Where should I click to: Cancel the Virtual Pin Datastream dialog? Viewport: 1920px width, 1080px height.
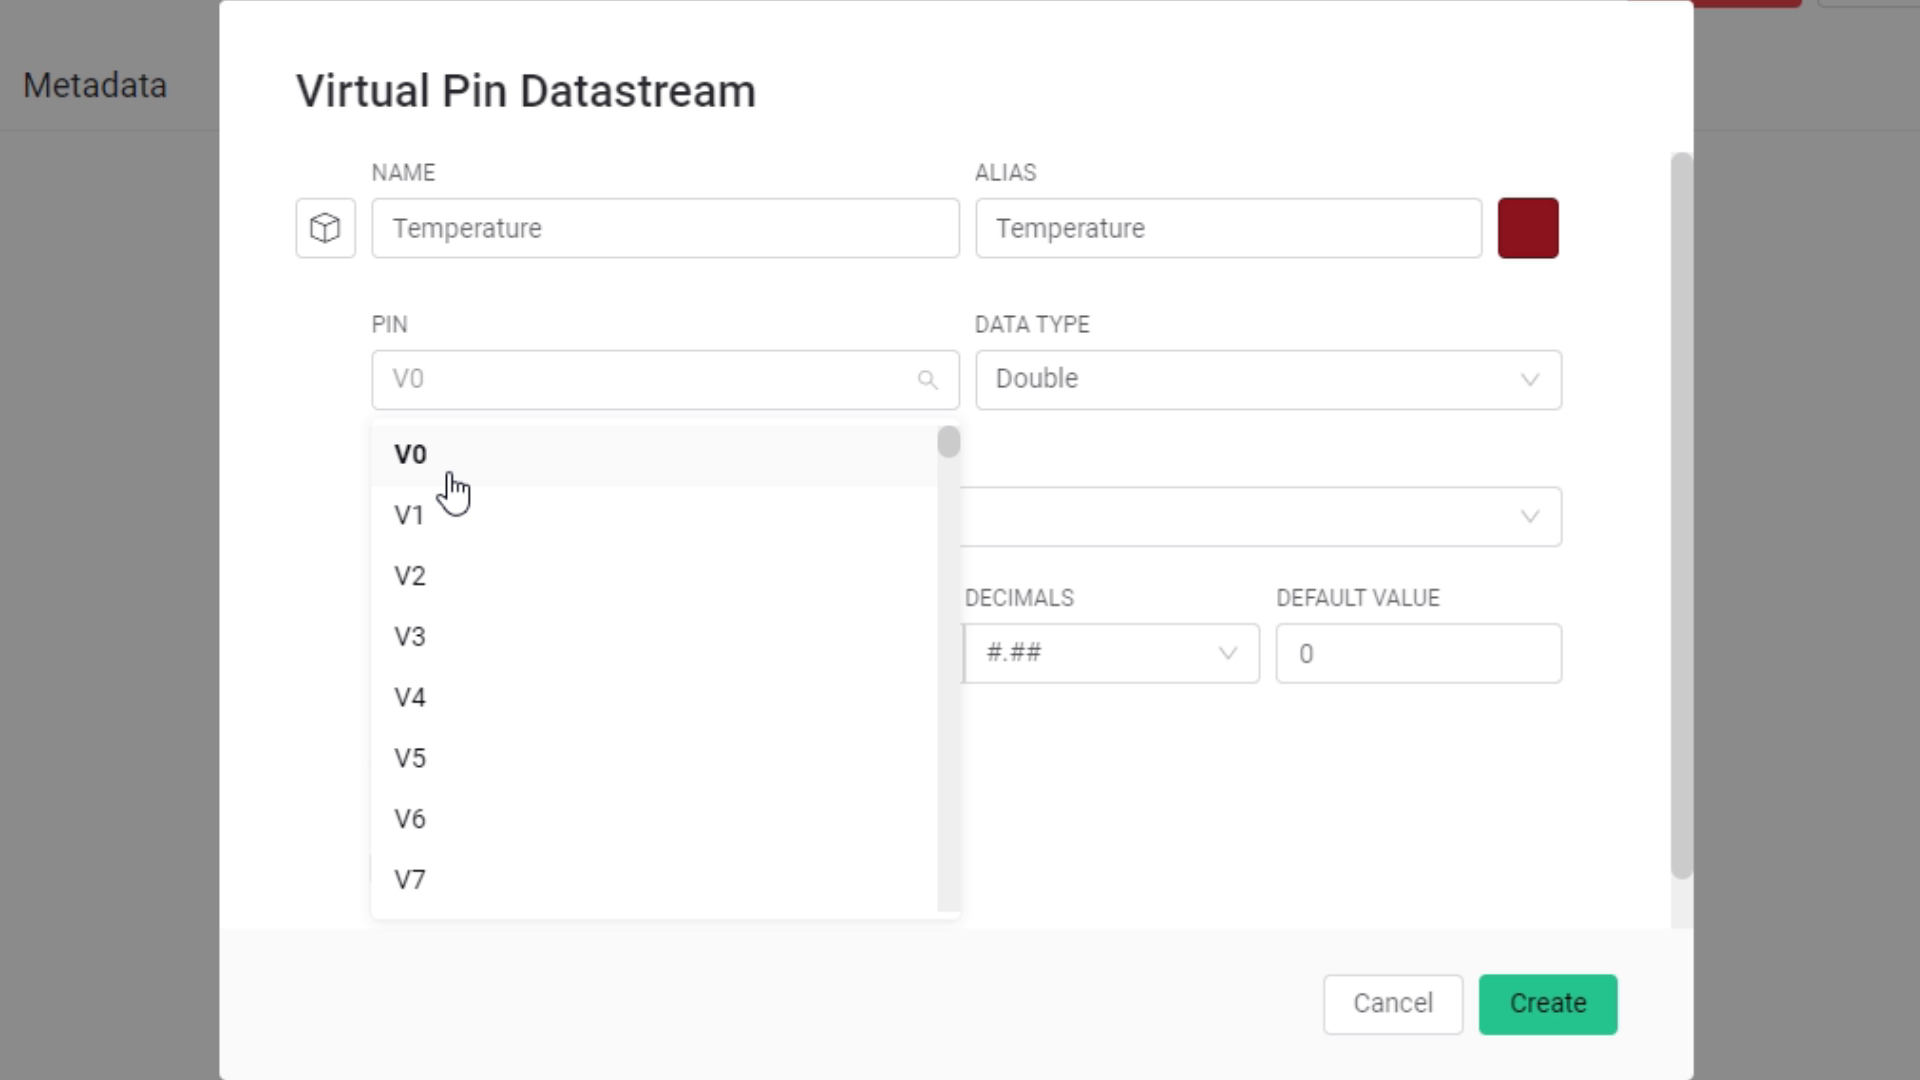[x=1392, y=1004]
